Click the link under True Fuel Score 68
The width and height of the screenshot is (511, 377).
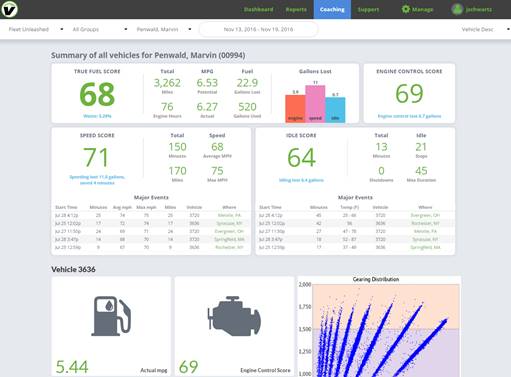coord(97,116)
